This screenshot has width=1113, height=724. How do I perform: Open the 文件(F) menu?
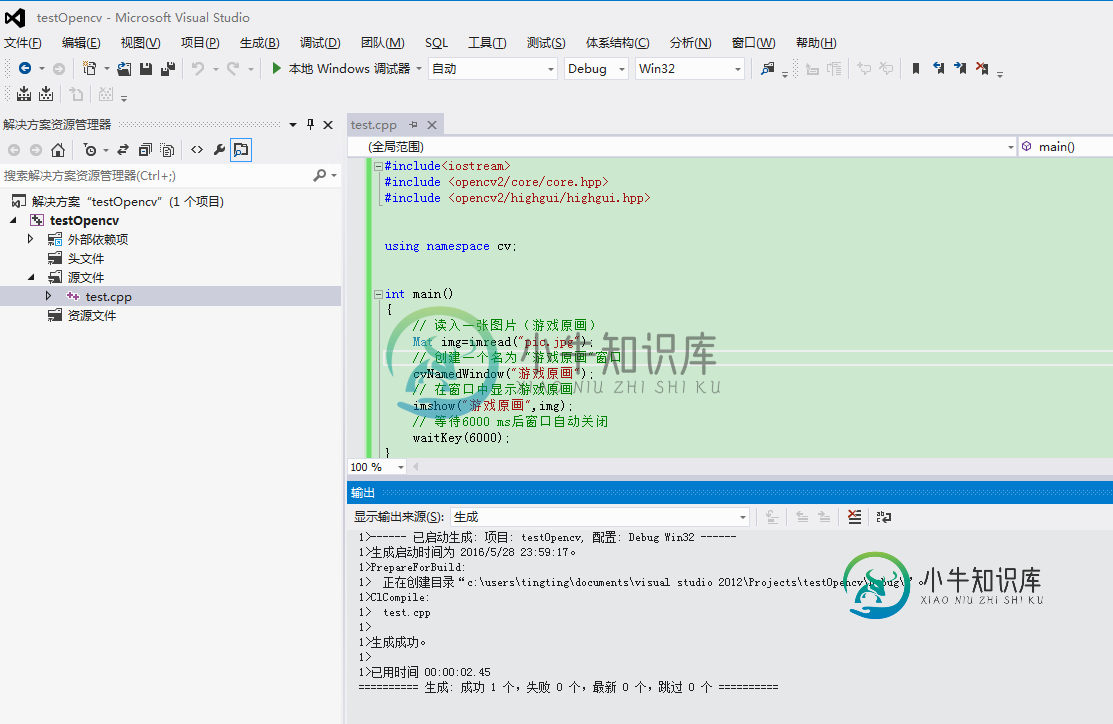[x=23, y=43]
